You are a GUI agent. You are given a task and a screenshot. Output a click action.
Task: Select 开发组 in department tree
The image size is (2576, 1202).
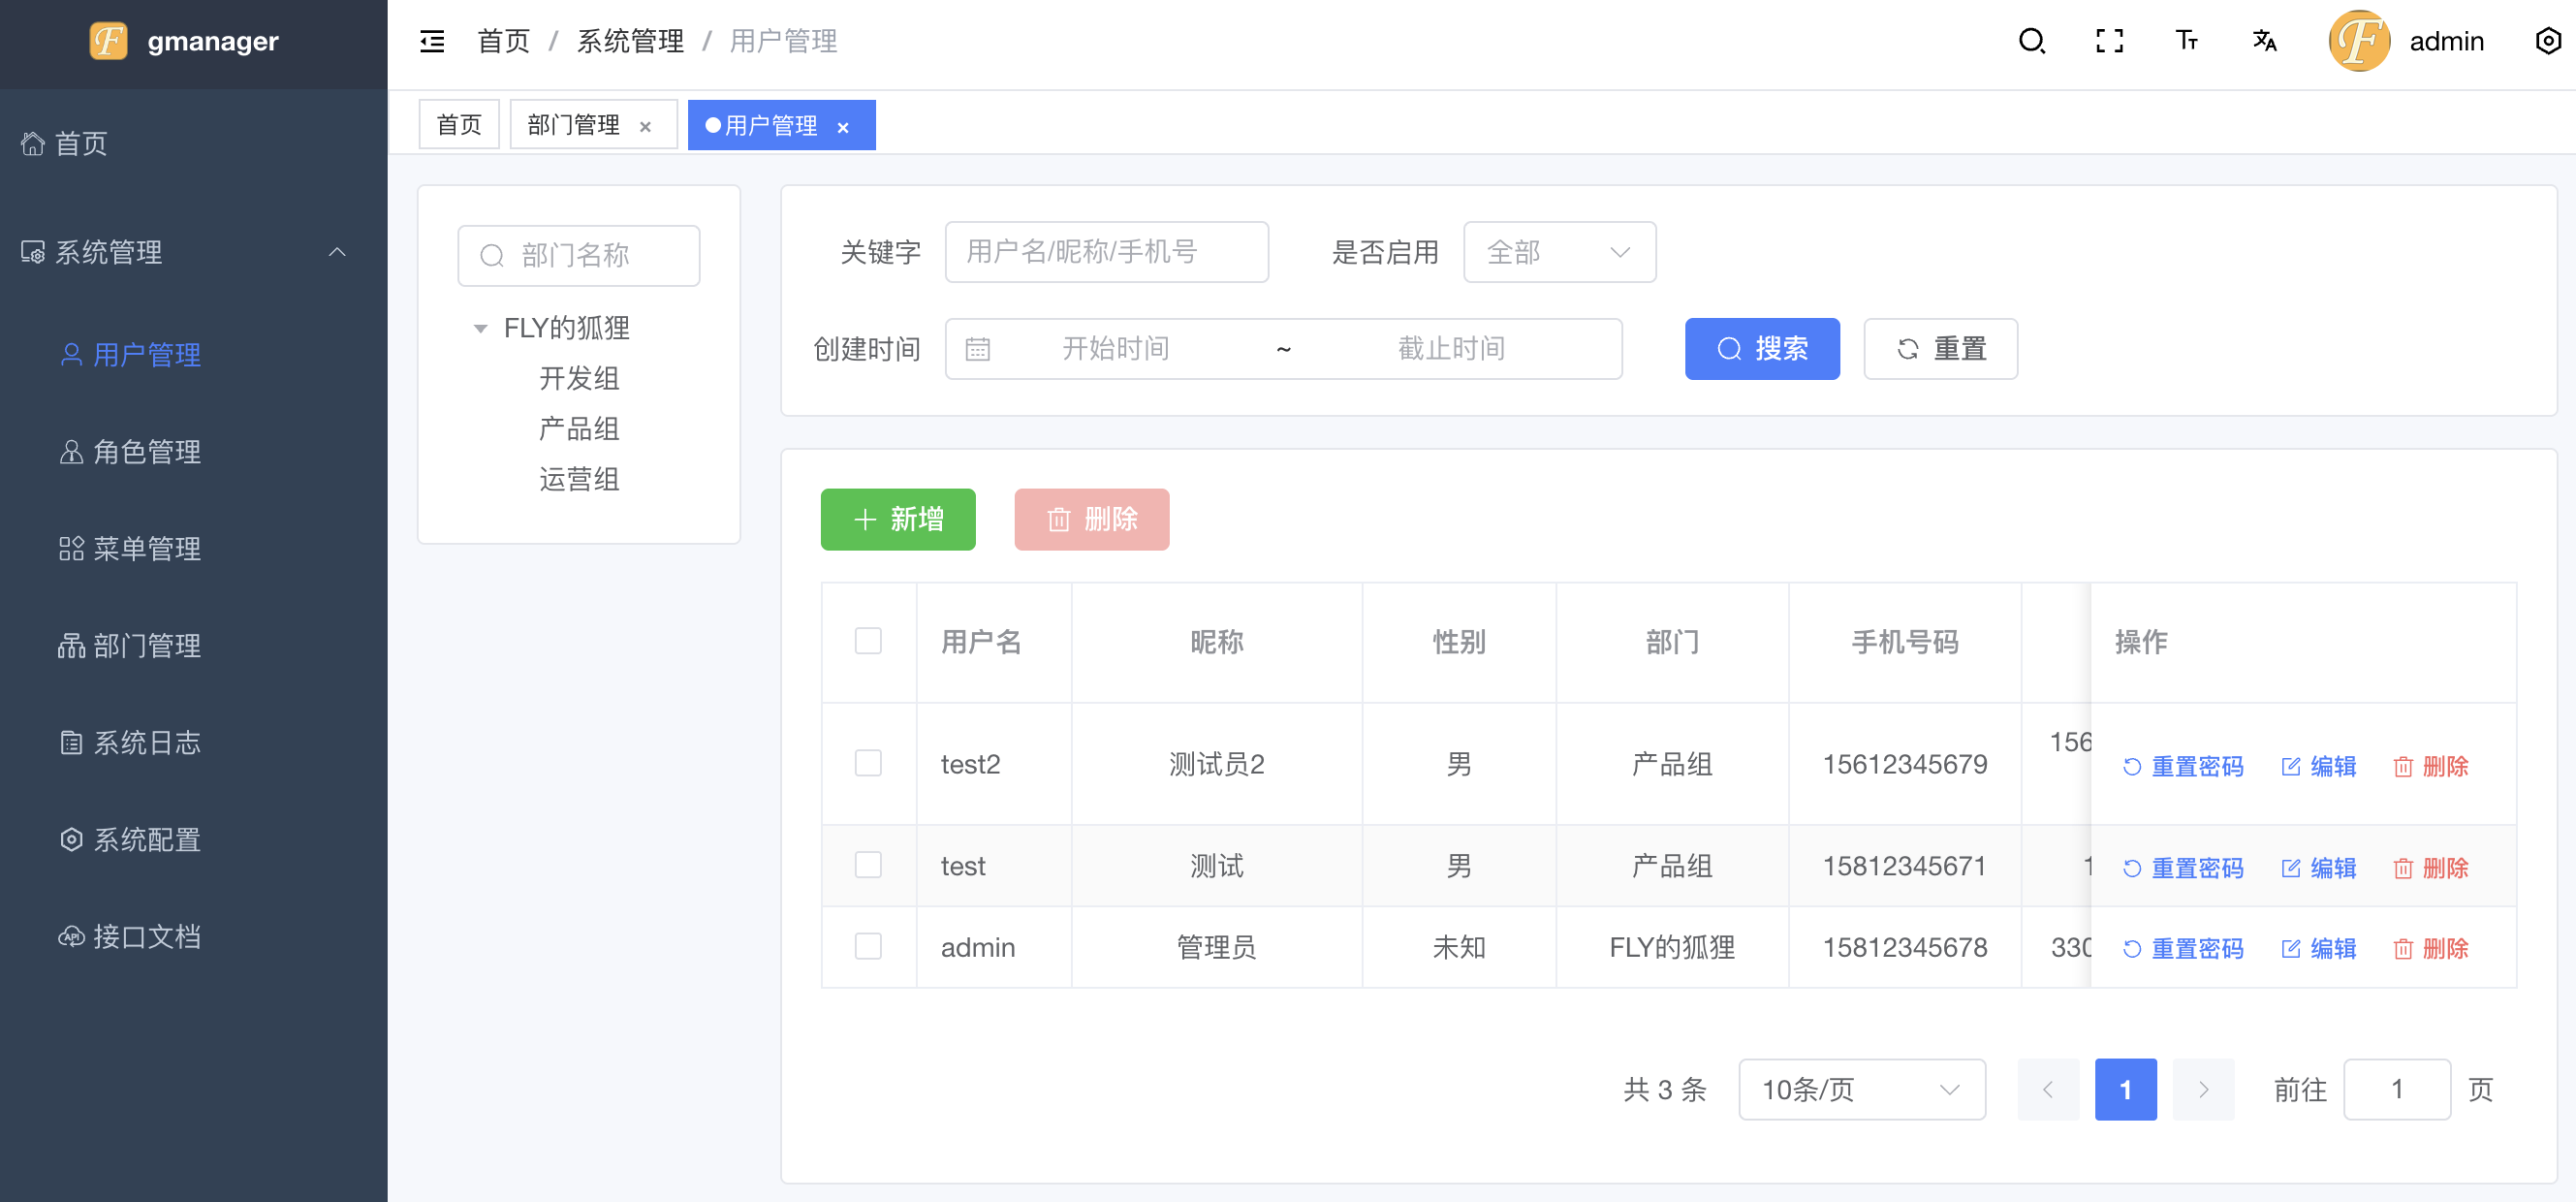(x=579, y=378)
